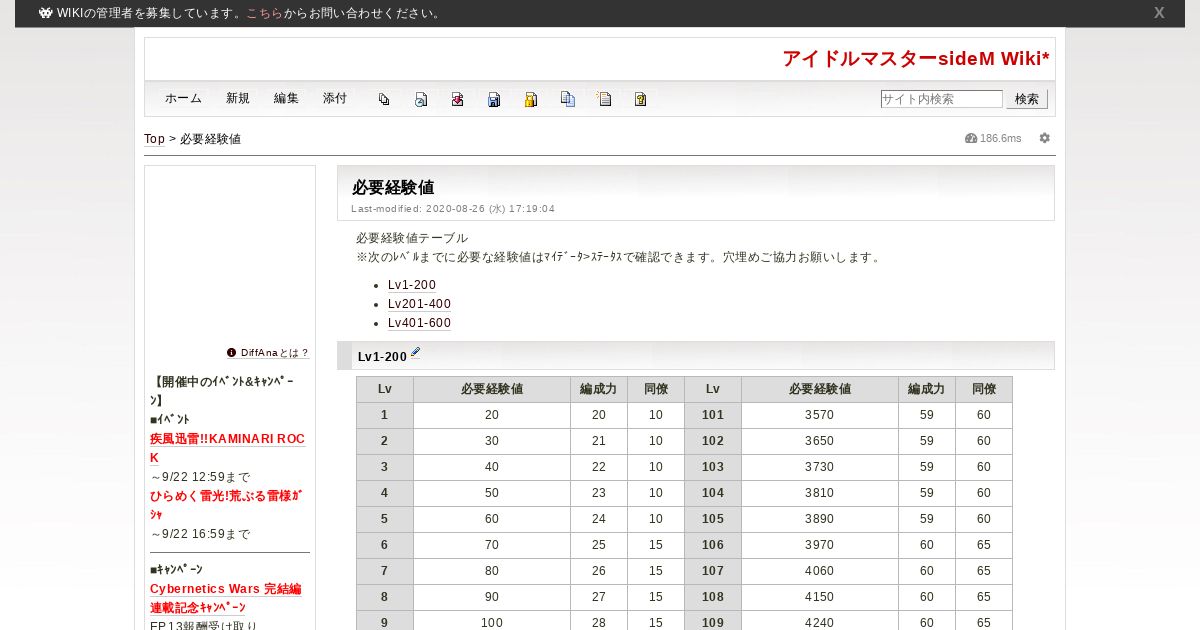Open the 編集 menu item
Screen dimensions: 1200x630
point(286,98)
